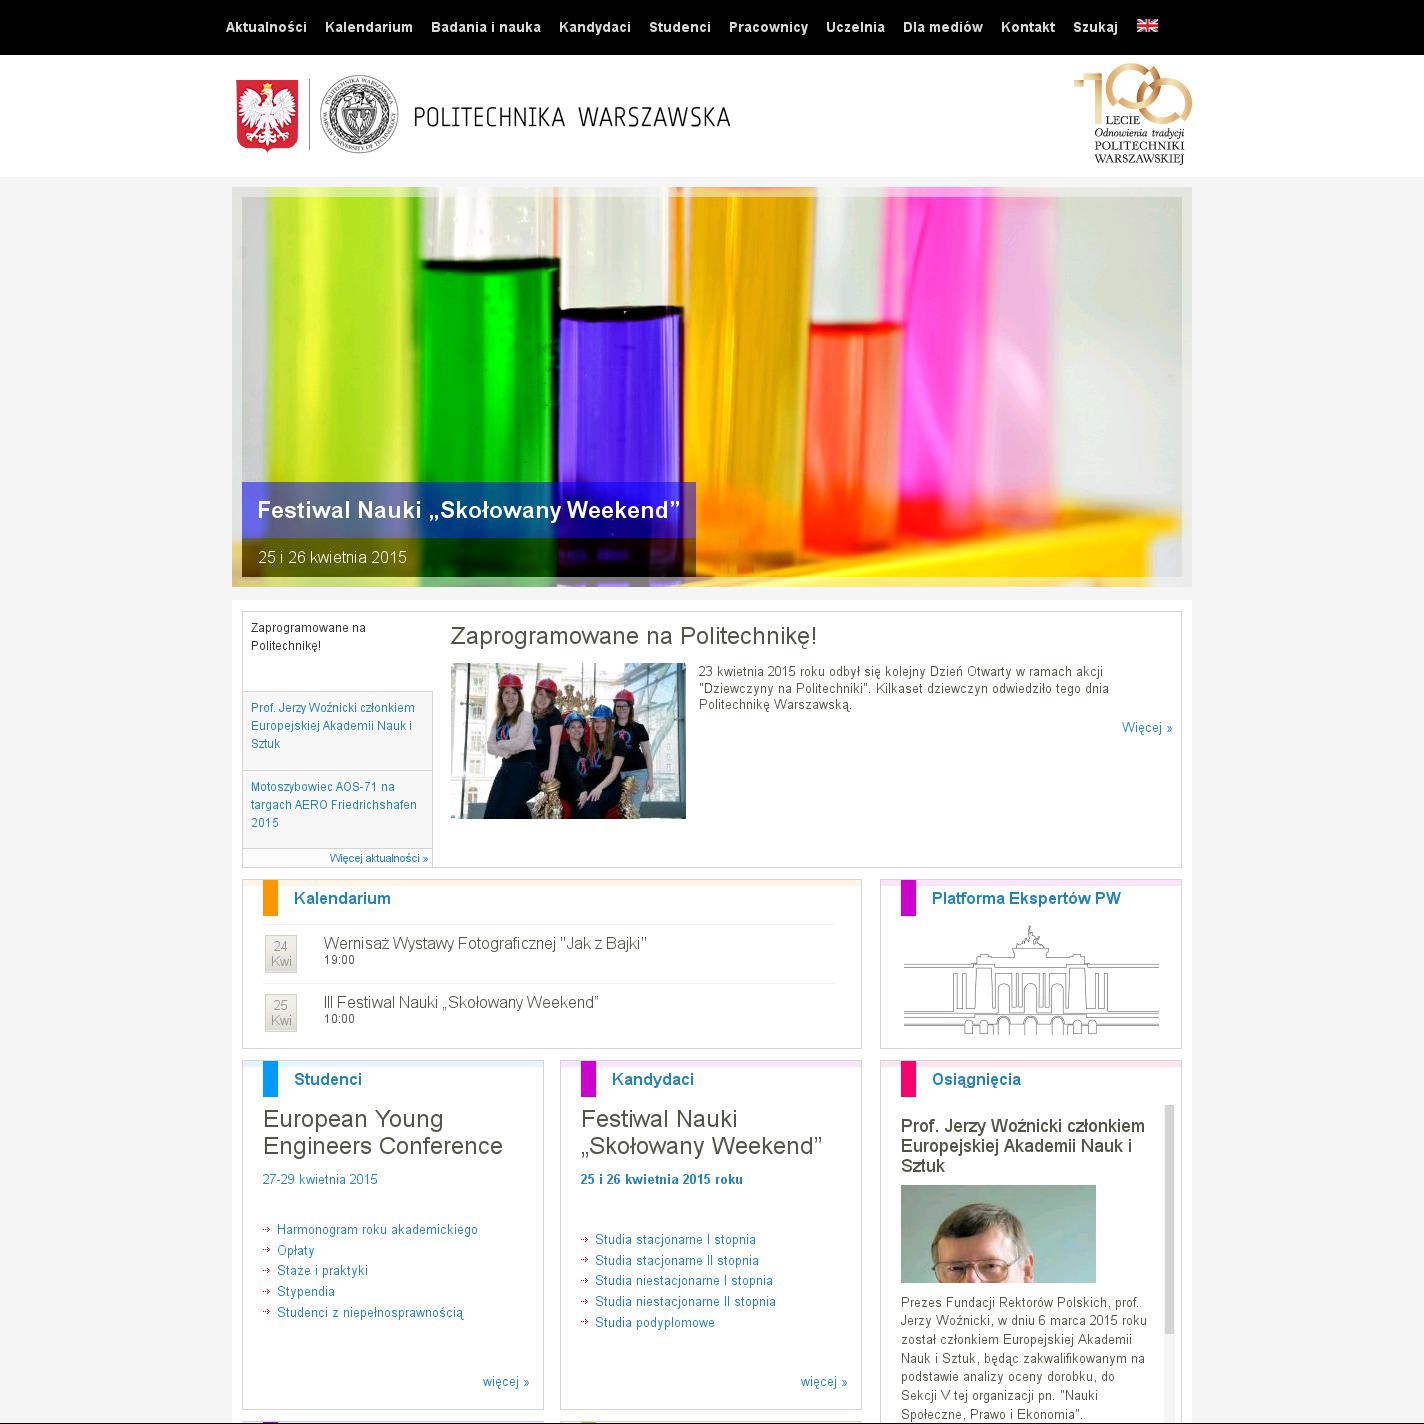Select the Motoszybowiec AOS-71 news tab

click(x=337, y=810)
